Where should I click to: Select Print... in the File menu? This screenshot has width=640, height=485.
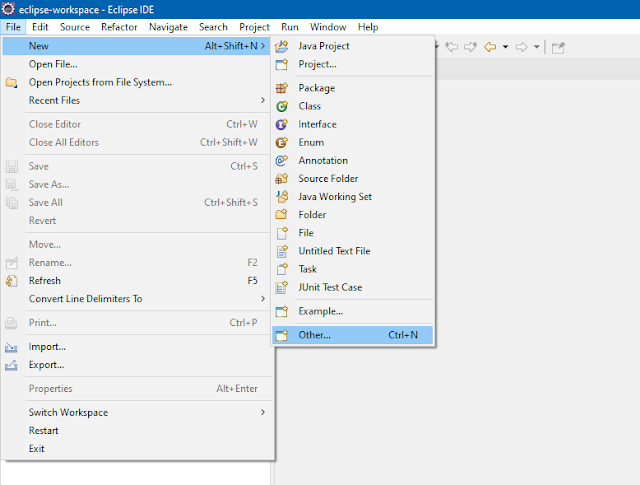pos(137,323)
